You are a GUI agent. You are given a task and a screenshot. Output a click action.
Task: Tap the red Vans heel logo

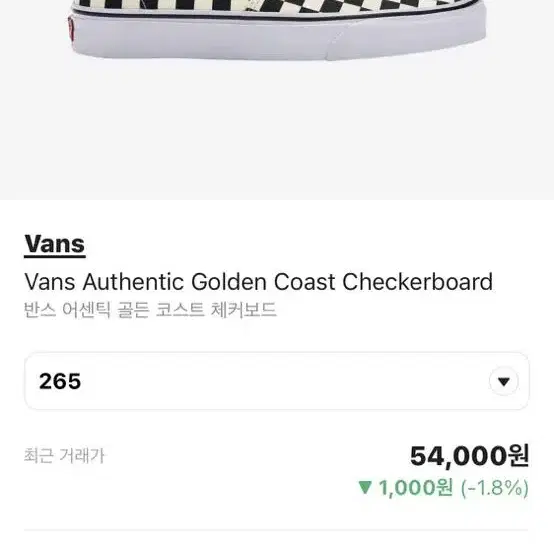pyautogui.click(x=71, y=28)
